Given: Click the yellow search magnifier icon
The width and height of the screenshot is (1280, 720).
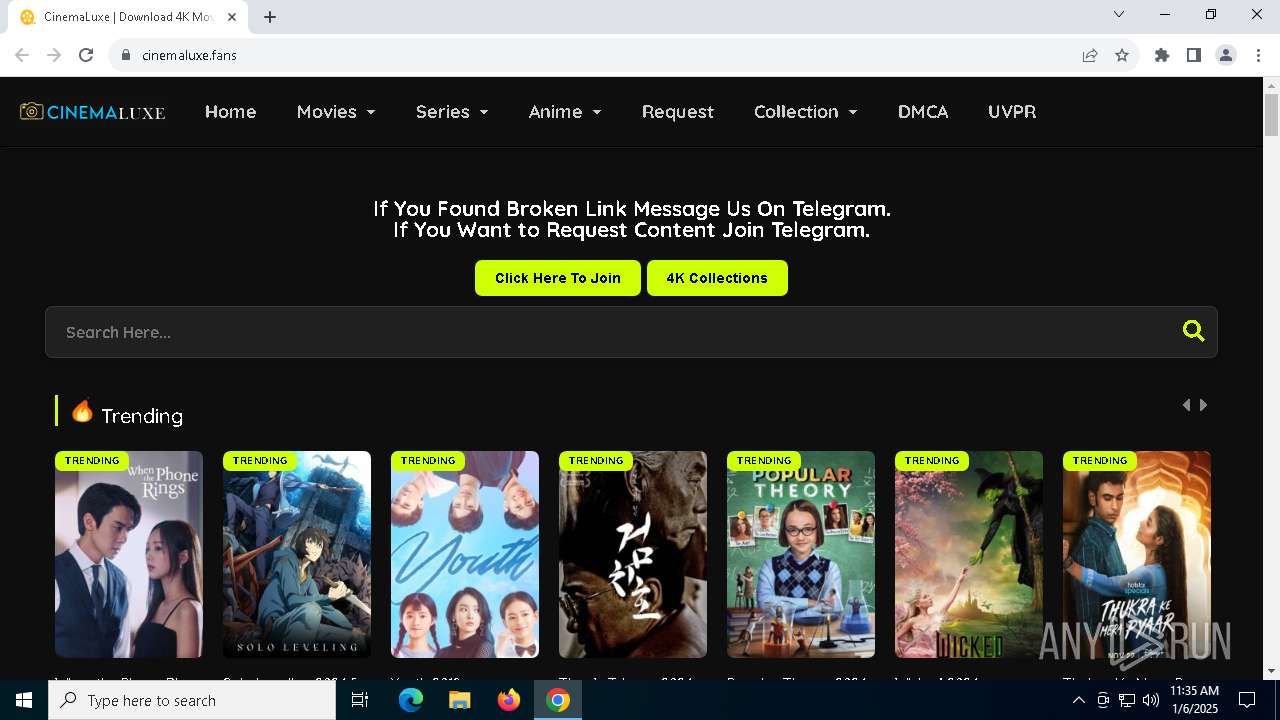Looking at the screenshot, I should (x=1193, y=331).
